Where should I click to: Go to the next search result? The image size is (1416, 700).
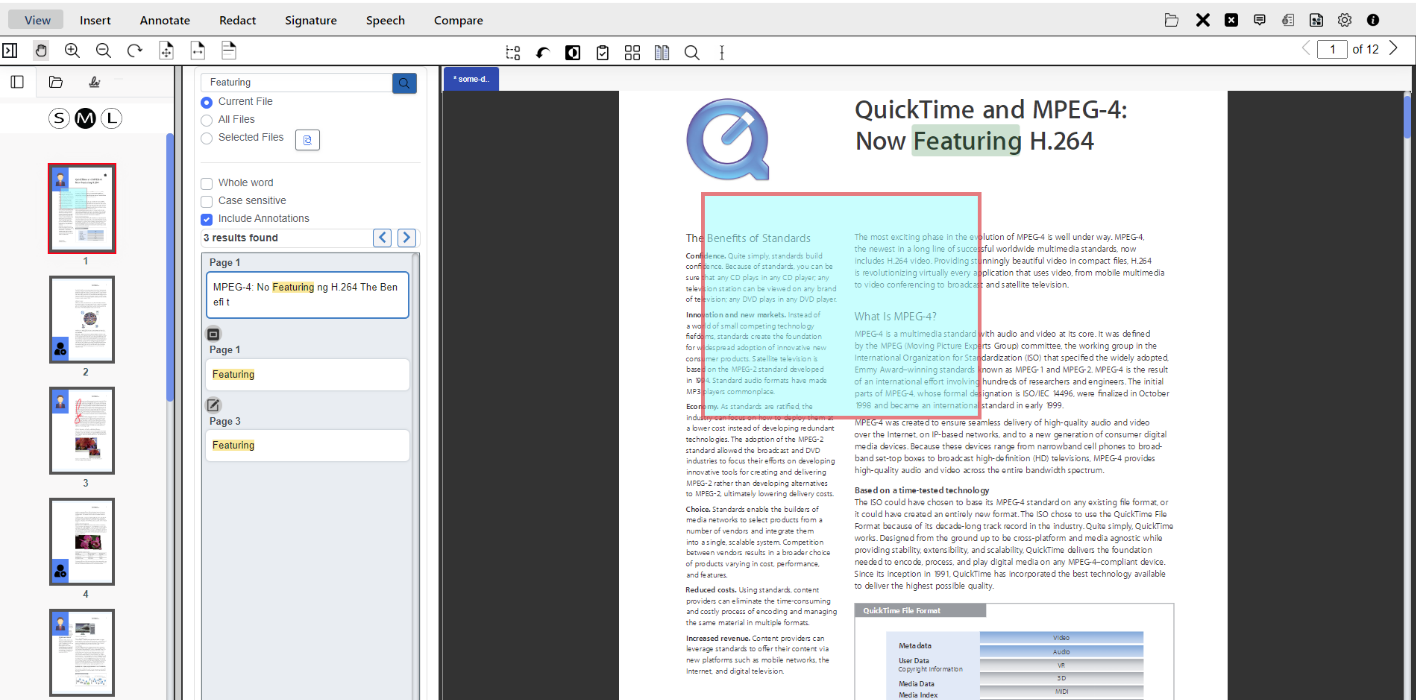pos(406,237)
